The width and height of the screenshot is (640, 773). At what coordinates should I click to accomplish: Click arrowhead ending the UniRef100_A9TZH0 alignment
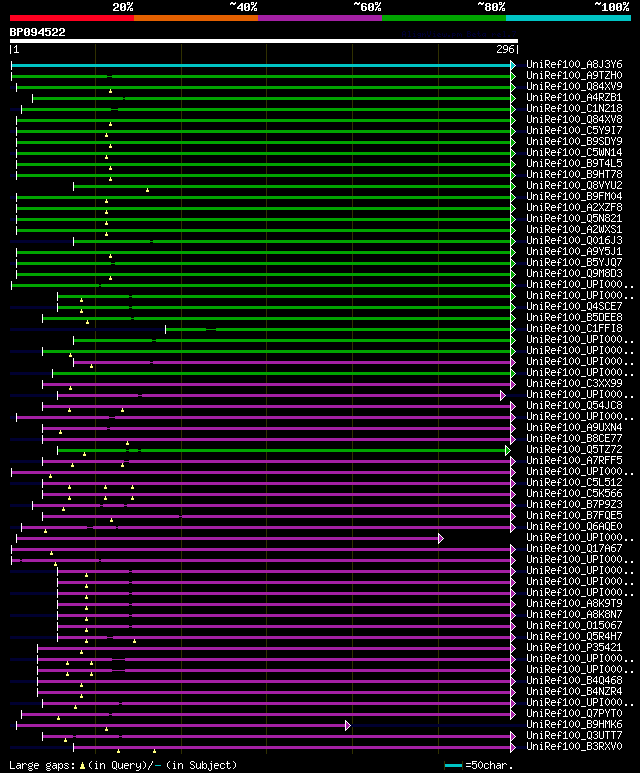pos(513,76)
